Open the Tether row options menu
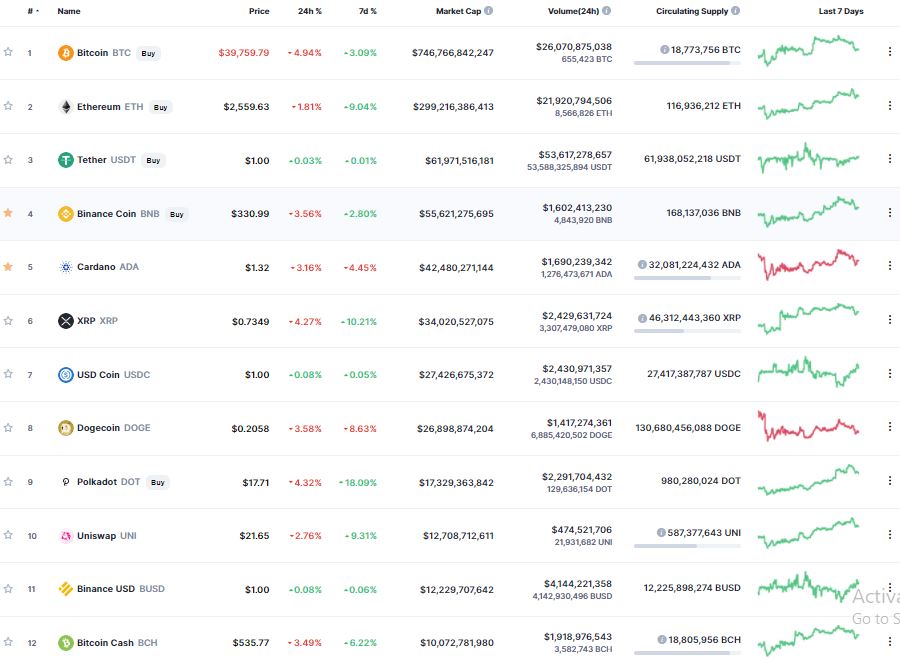The image size is (900, 661). 890,158
